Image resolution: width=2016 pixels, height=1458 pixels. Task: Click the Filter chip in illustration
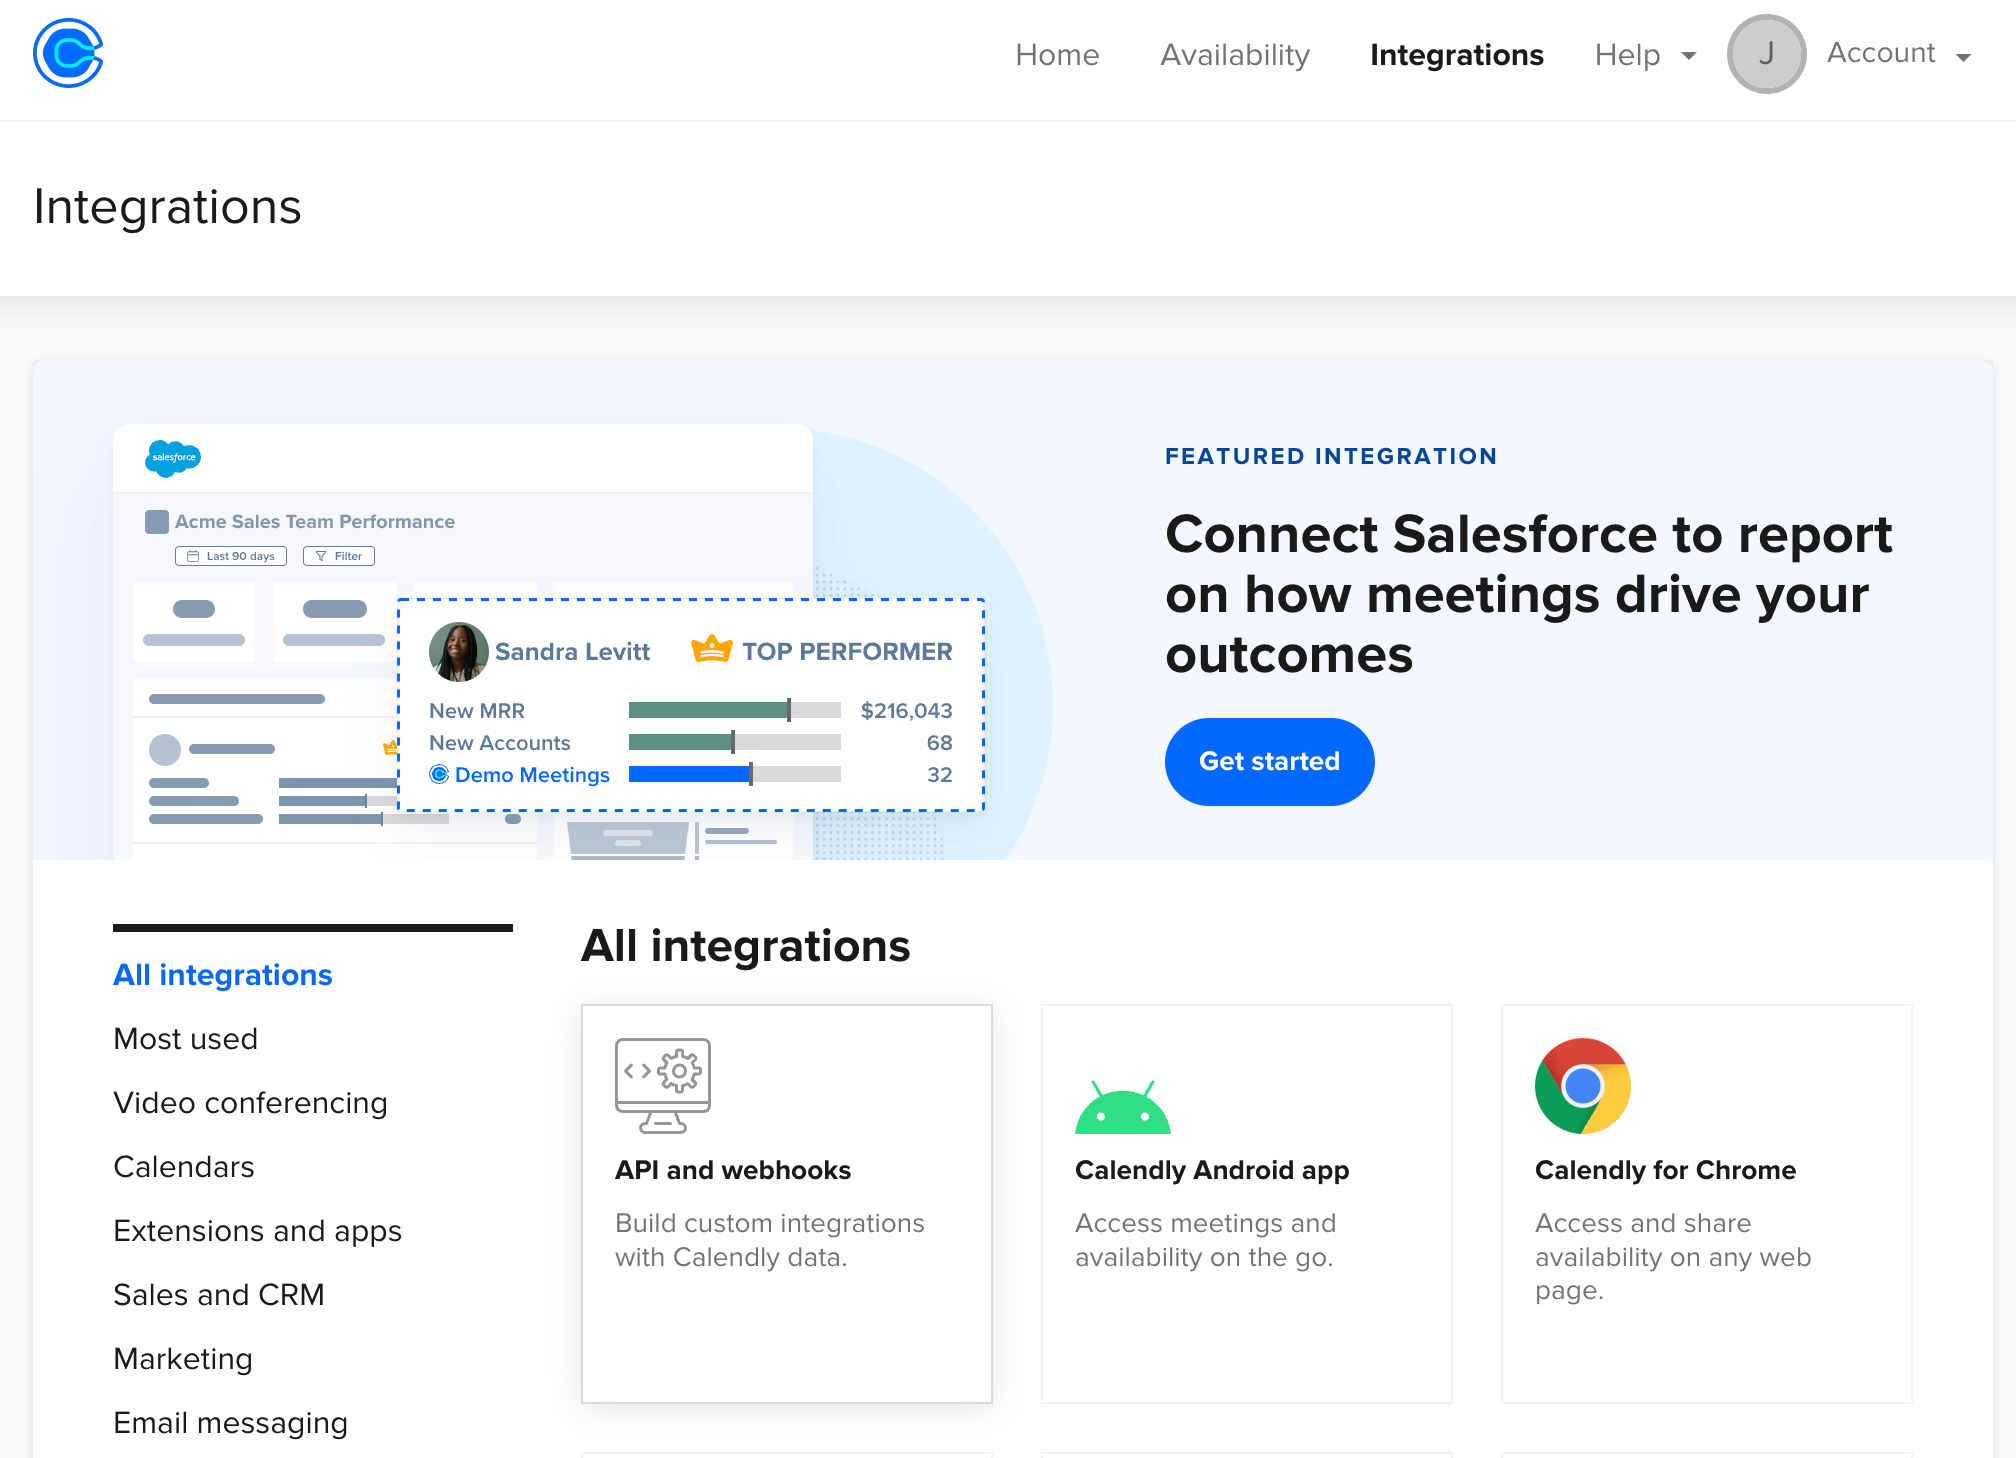click(x=339, y=556)
